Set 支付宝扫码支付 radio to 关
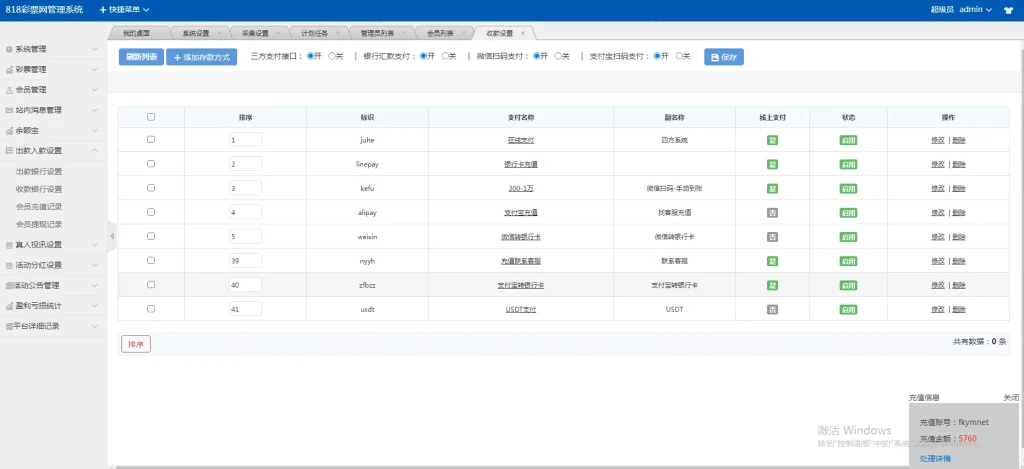This screenshot has width=1024, height=469. tap(678, 56)
